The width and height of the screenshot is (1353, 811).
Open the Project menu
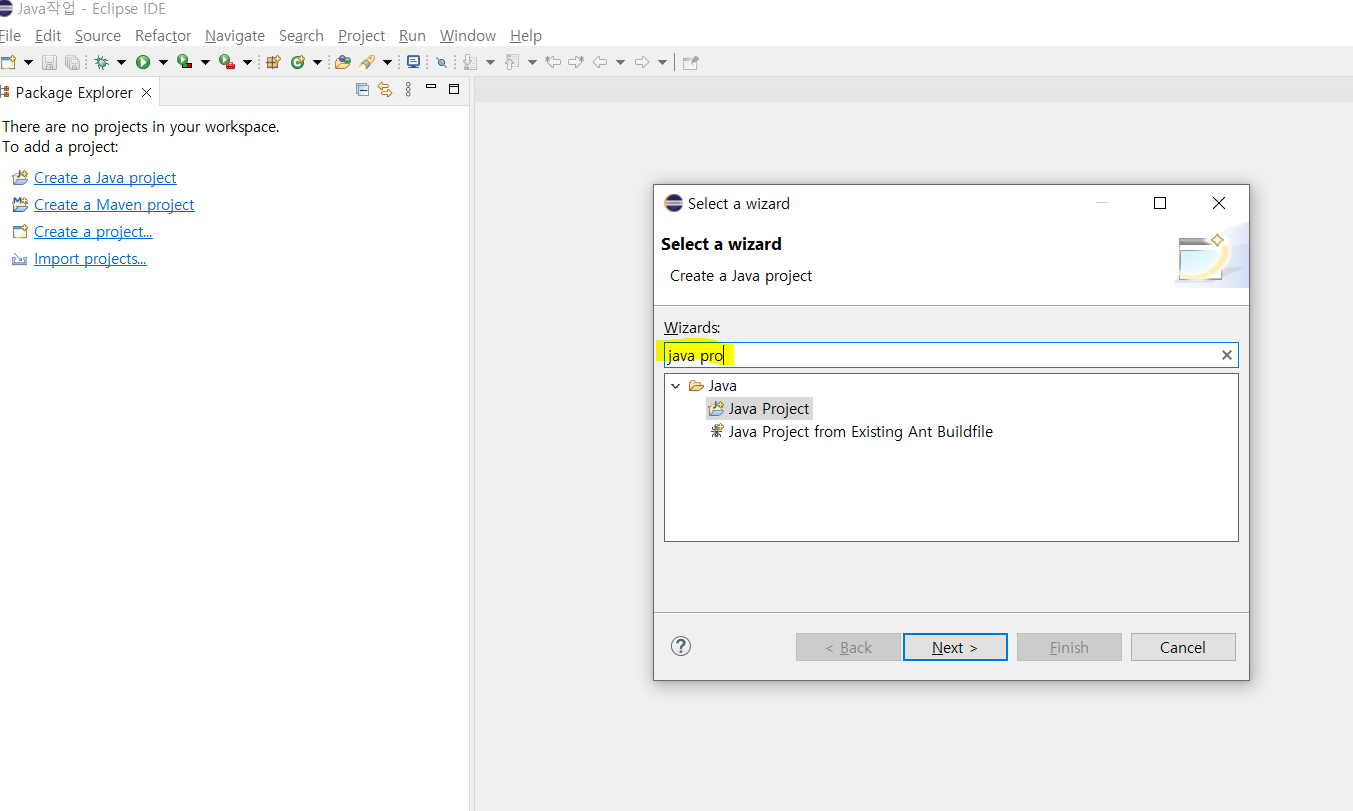(x=361, y=36)
